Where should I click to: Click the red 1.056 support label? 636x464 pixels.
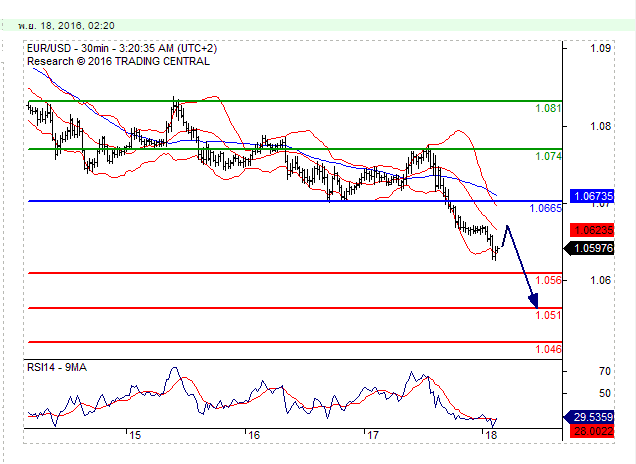click(x=548, y=280)
